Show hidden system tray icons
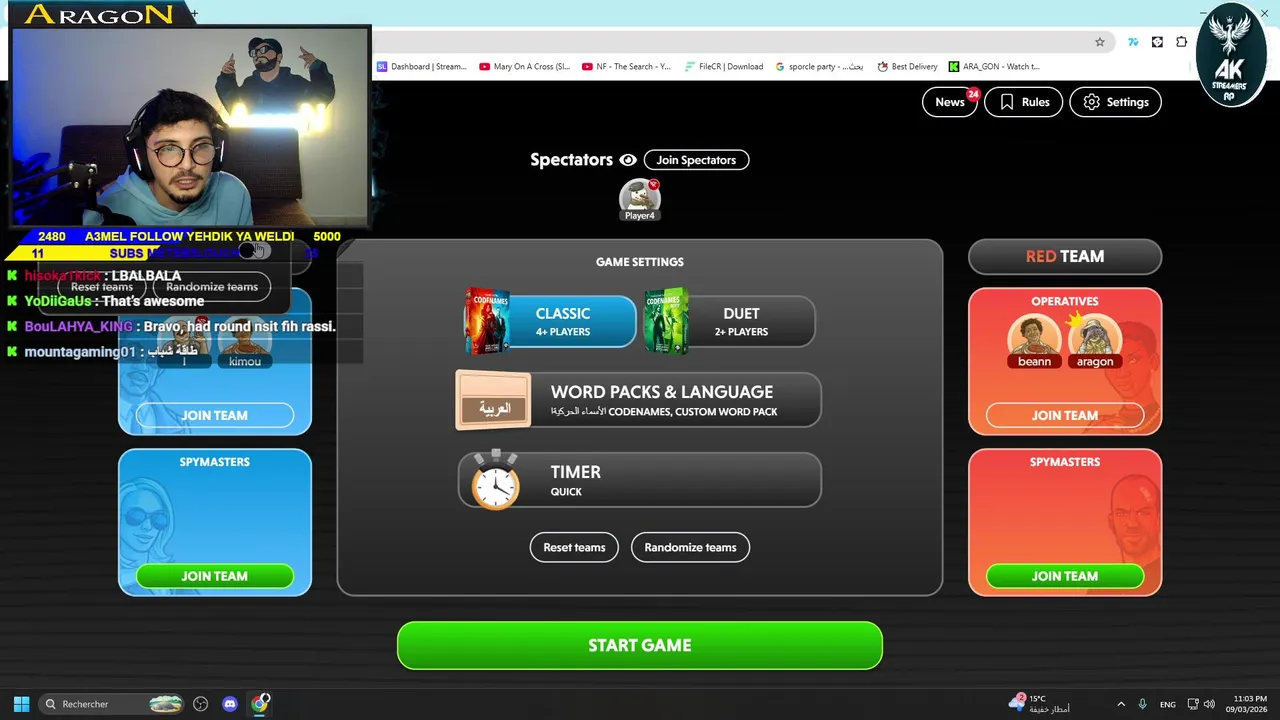The image size is (1280, 720). pos(1121,704)
